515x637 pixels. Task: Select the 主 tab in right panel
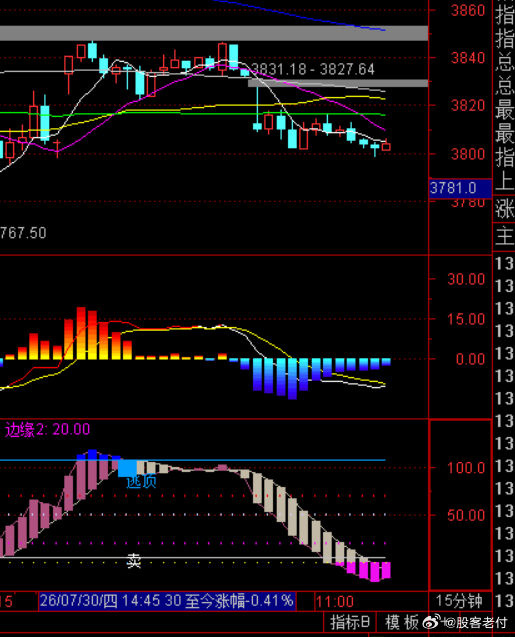(x=504, y=236)
